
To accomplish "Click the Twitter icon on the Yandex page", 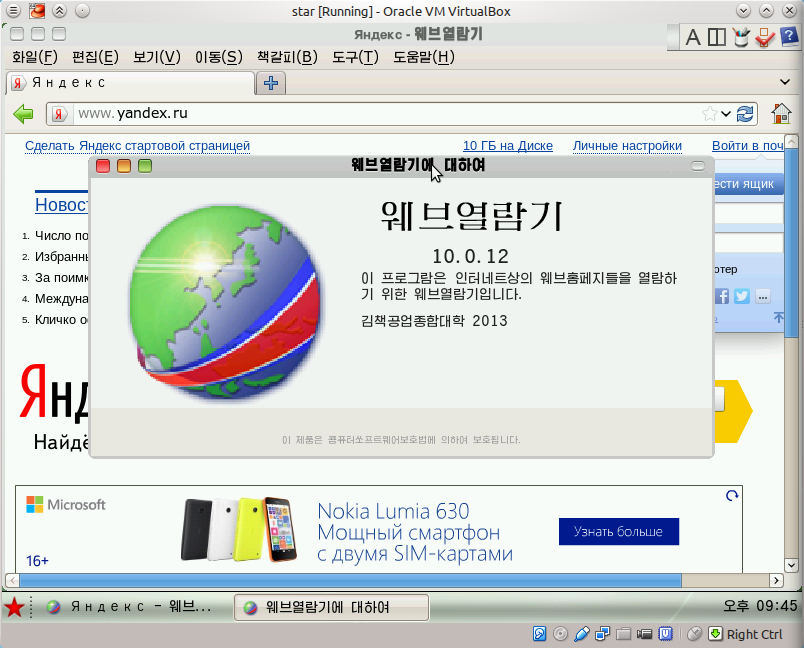I will 742,296.
